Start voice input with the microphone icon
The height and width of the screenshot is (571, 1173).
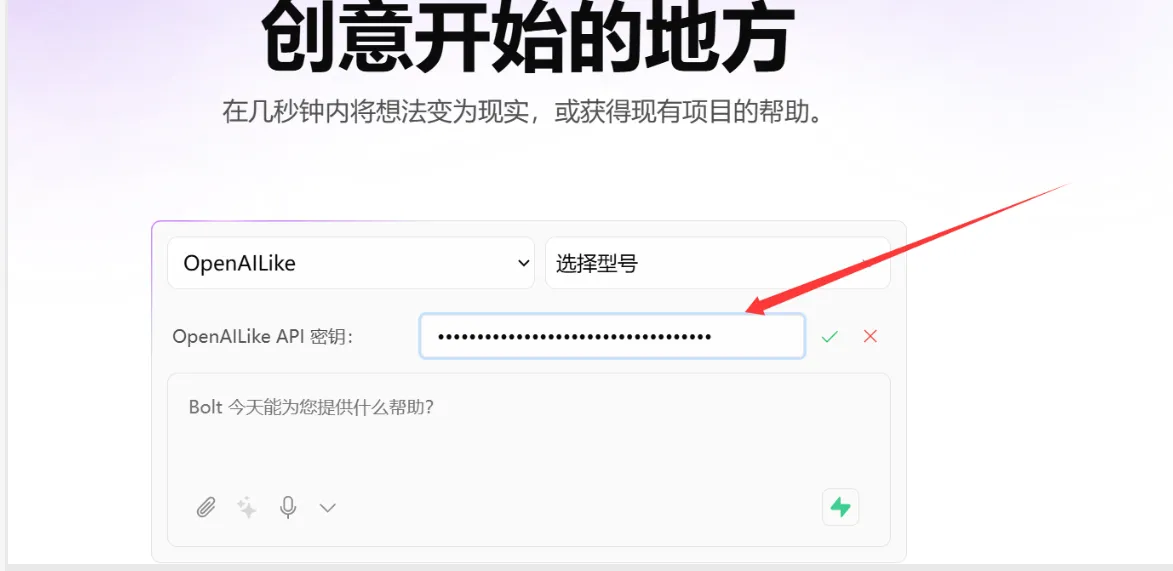click(288, 508)
